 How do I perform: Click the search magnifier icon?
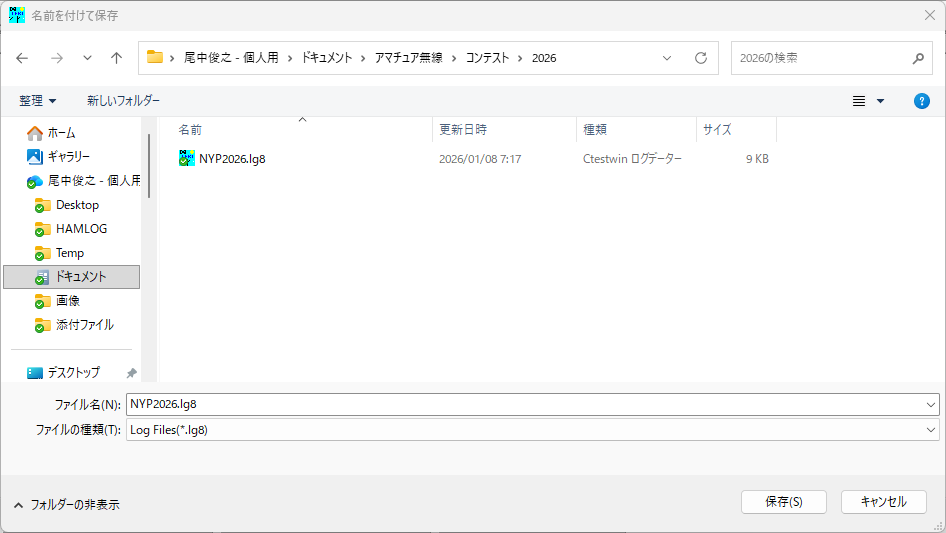point(918,58)
